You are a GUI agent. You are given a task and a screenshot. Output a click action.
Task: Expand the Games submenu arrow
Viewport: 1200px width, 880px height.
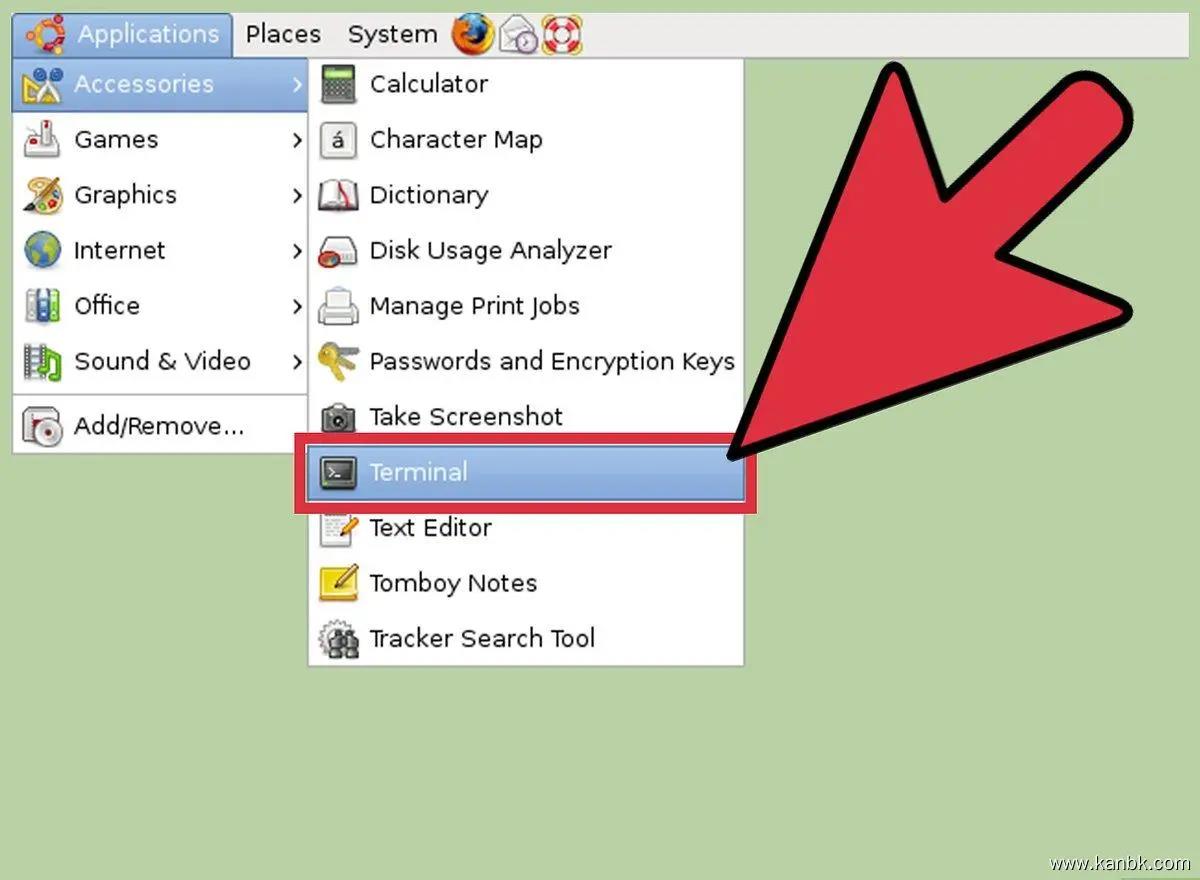tap(296, 140)
